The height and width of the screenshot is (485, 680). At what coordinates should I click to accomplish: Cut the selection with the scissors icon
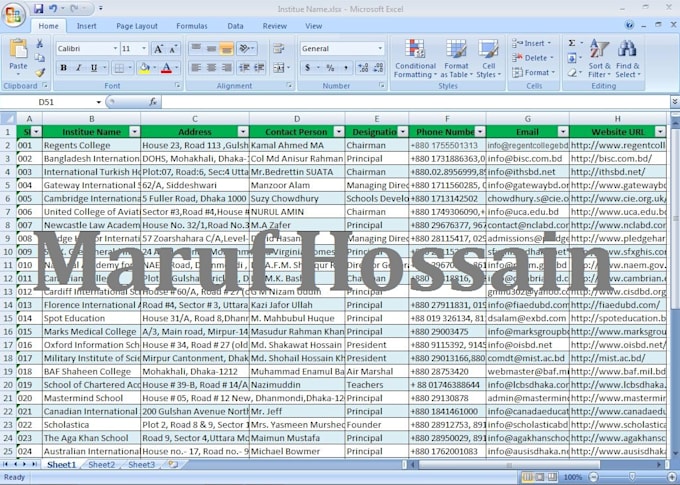[39, 43]
